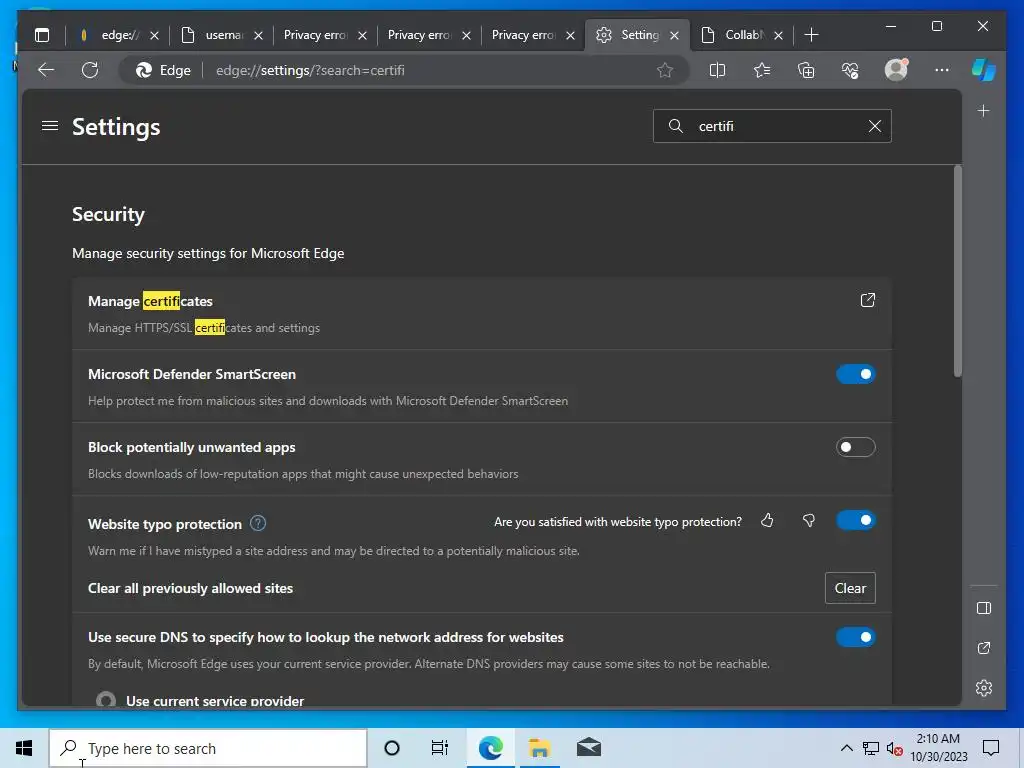
Task: Go back with the back arrow
Action: tap(46, 70)
